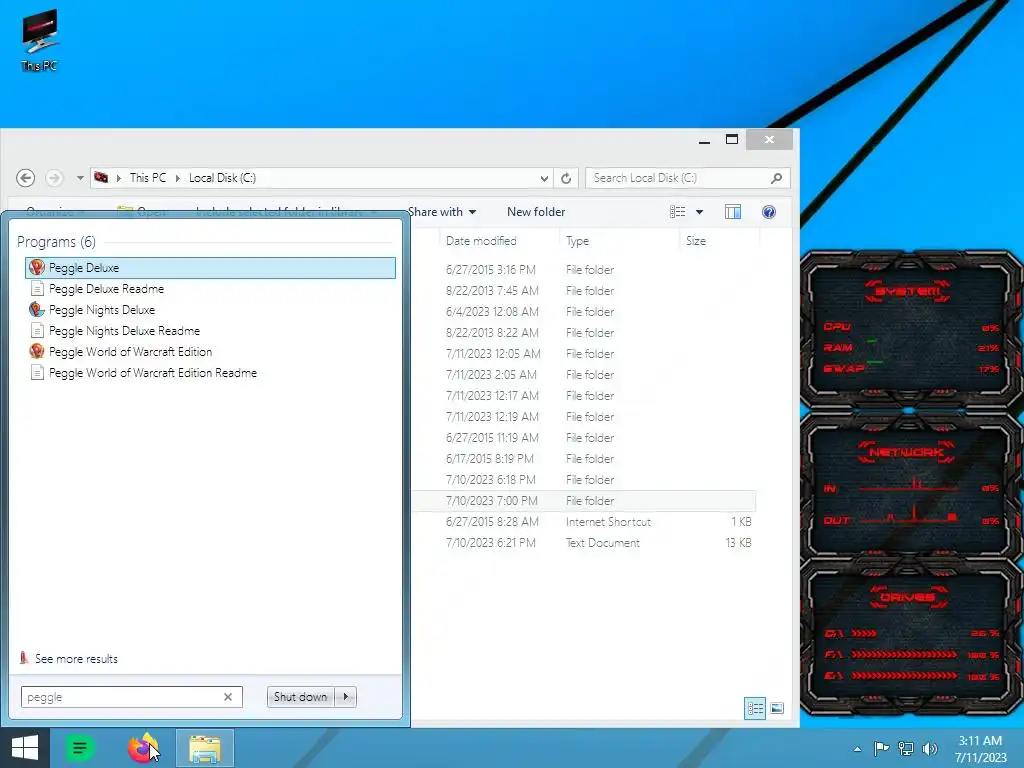Click the Explorer back arrow
The image size is (1024, 768).
point(25,178)
